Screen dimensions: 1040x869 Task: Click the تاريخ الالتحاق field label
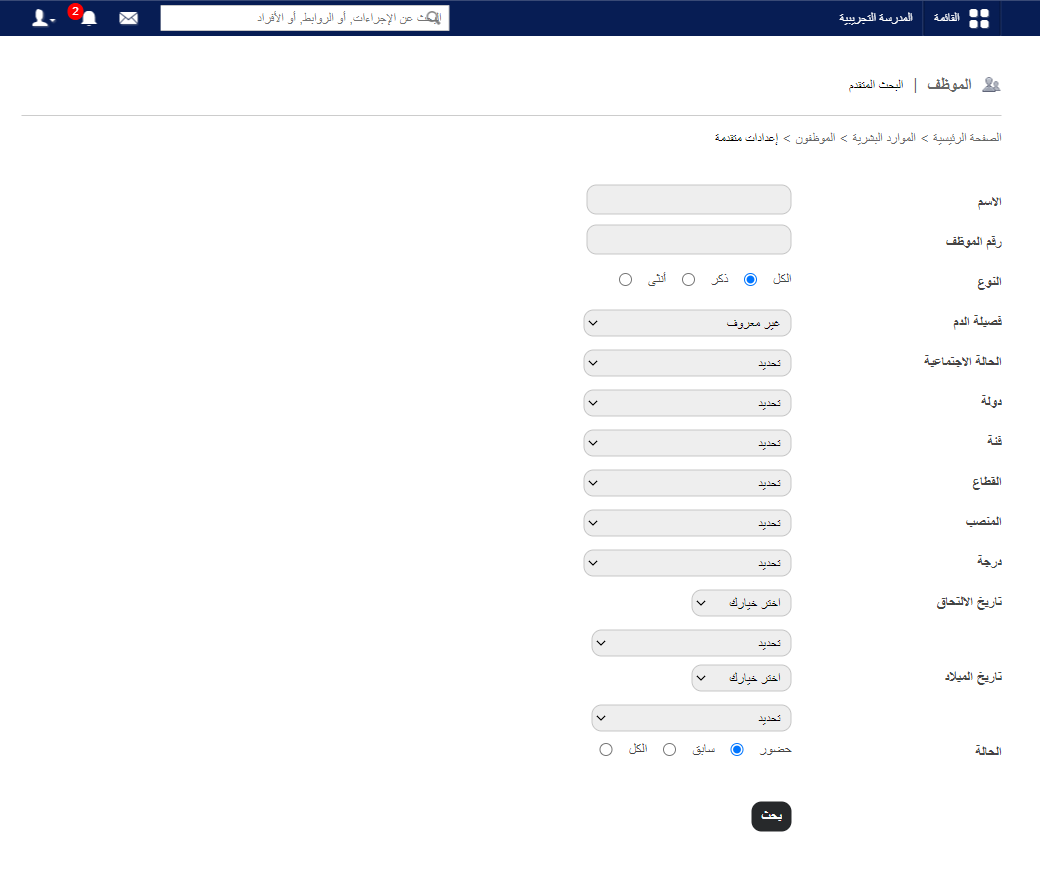[969, 602]
